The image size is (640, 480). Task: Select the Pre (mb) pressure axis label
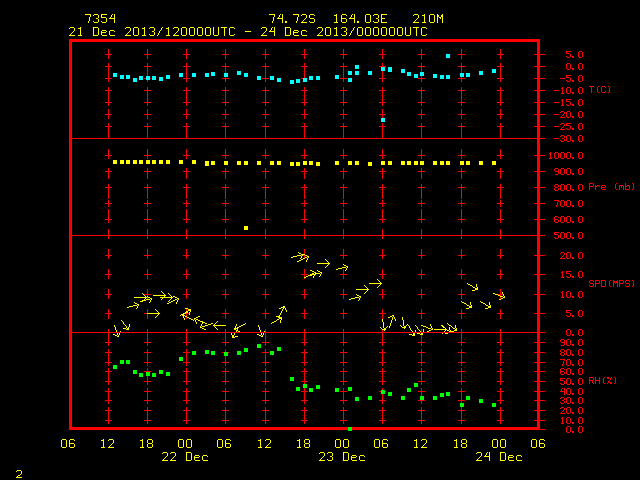[x=611, y=187]
